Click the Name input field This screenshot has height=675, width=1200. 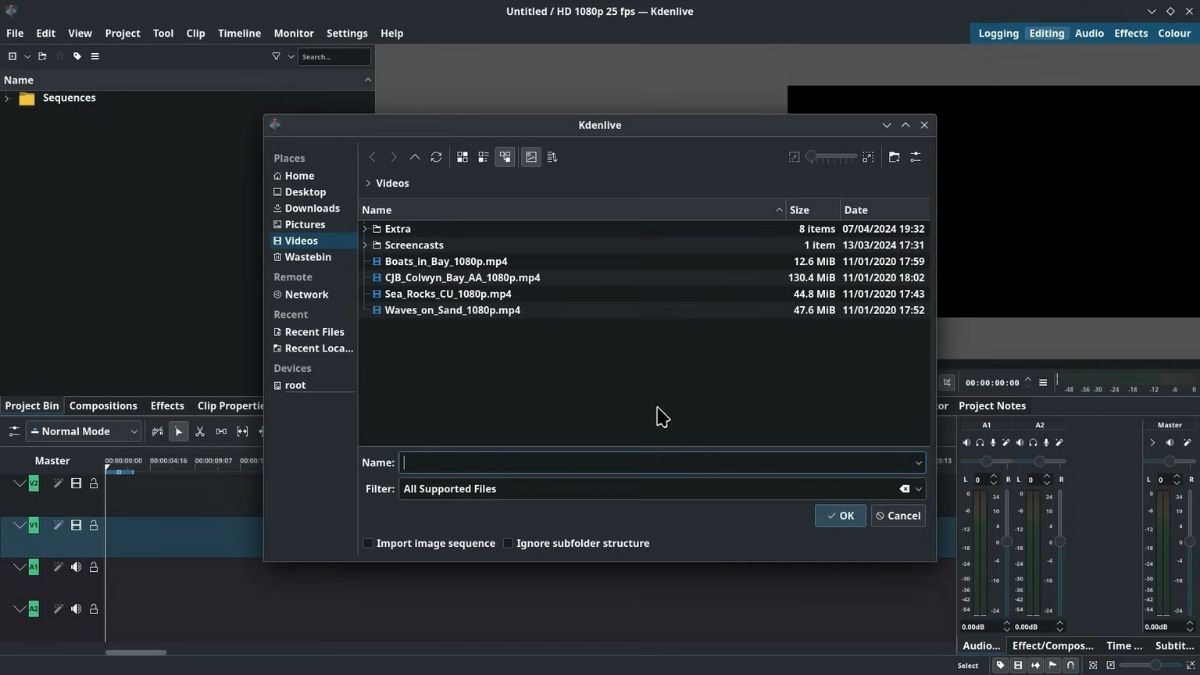pyautogui.click(x=655, y=462)
